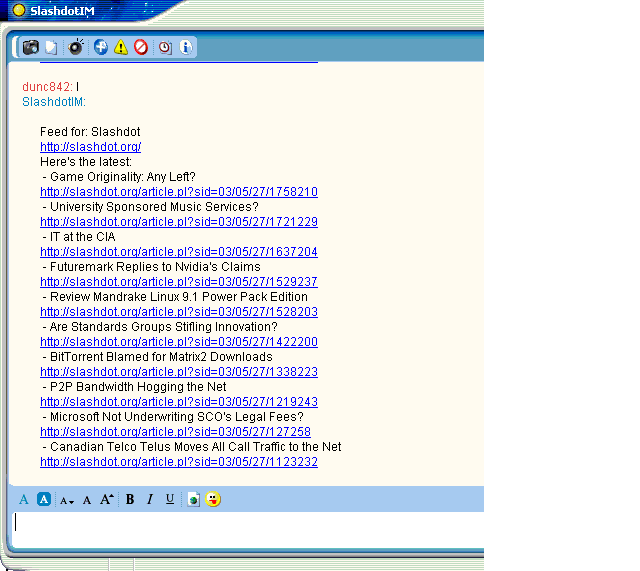
Task: Click headline 'BitTorrent Blamed for Matrix2 Downloads'
Action: 161,357
